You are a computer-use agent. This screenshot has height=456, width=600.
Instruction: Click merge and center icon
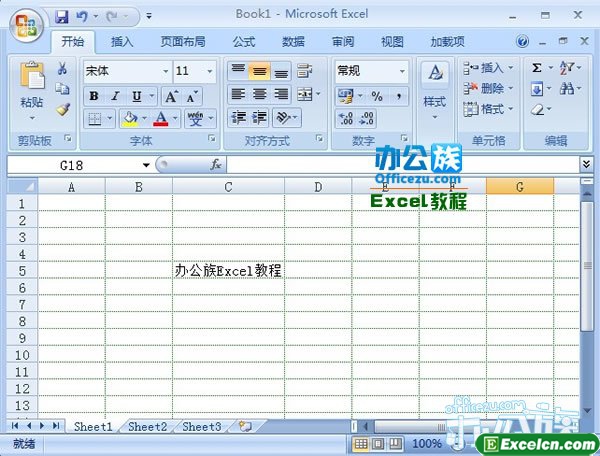pyautogui.click(x=305, y=94)
